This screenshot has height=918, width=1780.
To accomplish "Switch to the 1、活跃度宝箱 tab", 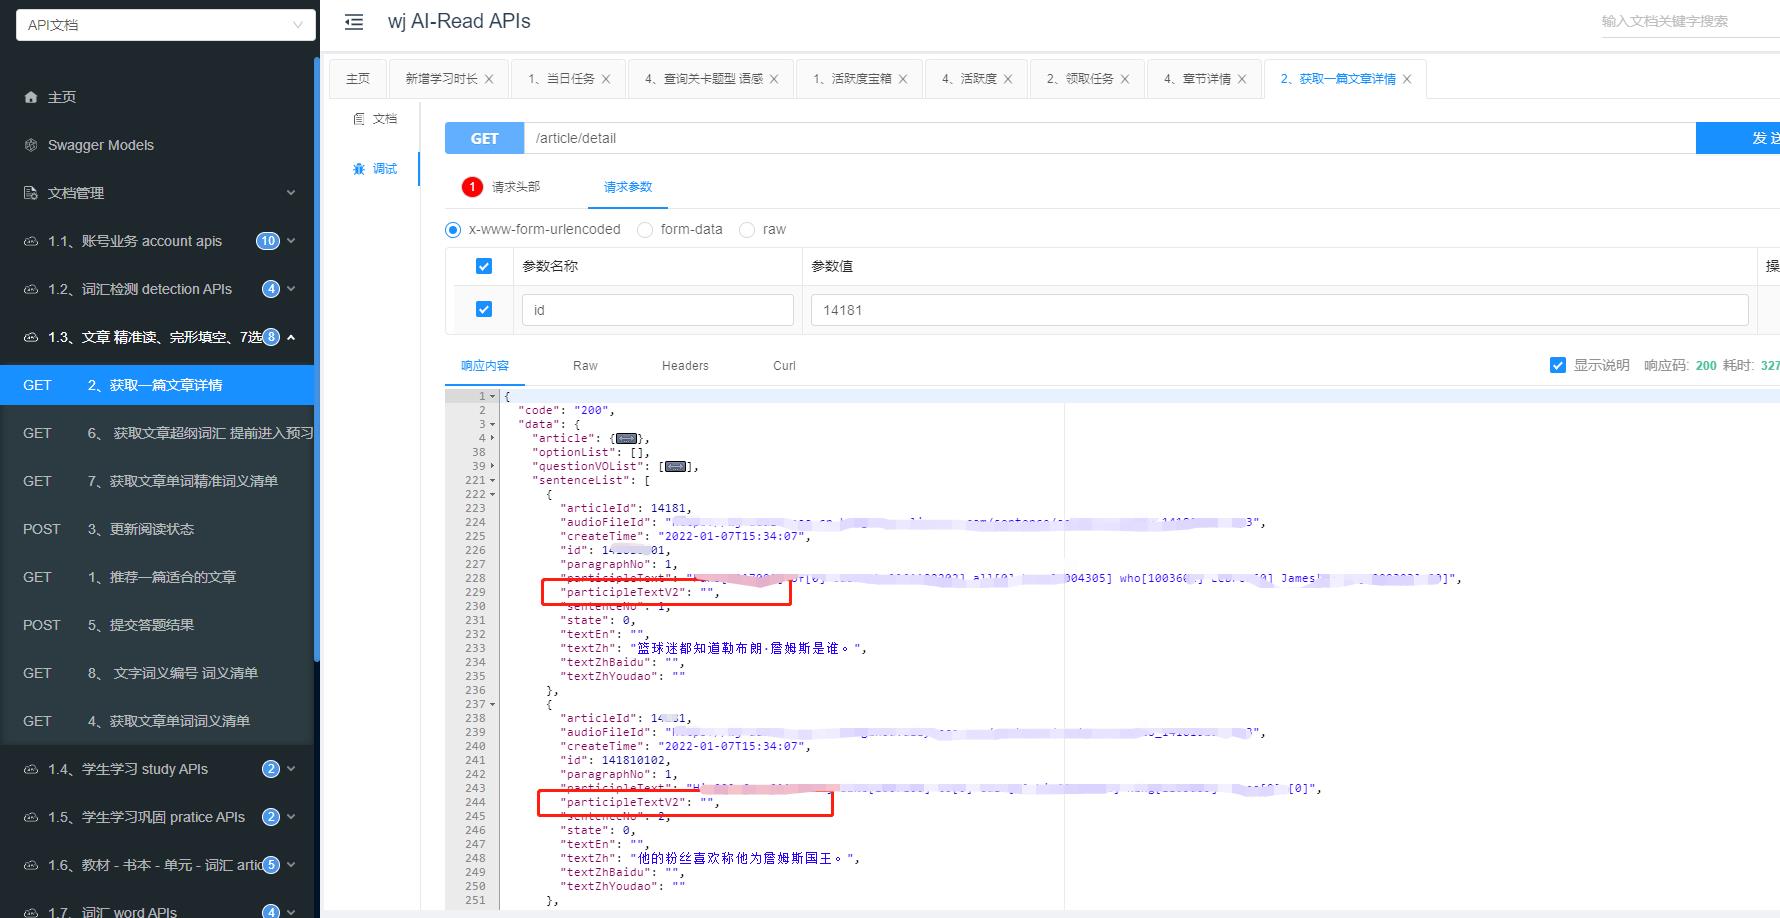I will 852,79.
